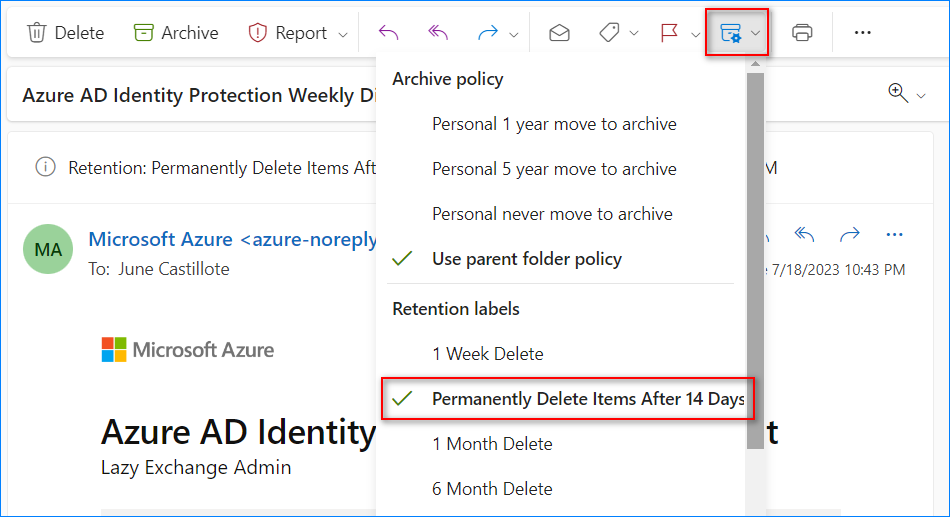Click the Delete button
The image size is (950, 517).
65,33
